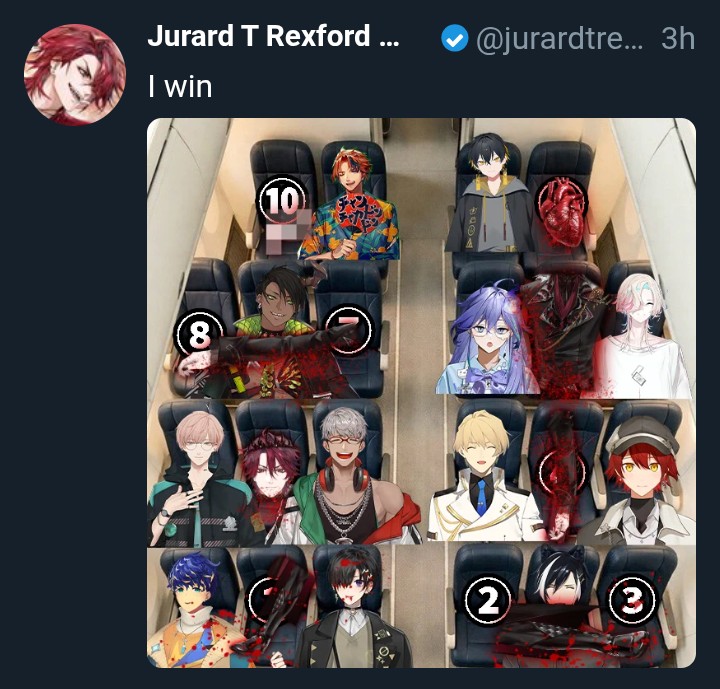
Task: Select the "I win" tweet text
Action: [180, 86]
